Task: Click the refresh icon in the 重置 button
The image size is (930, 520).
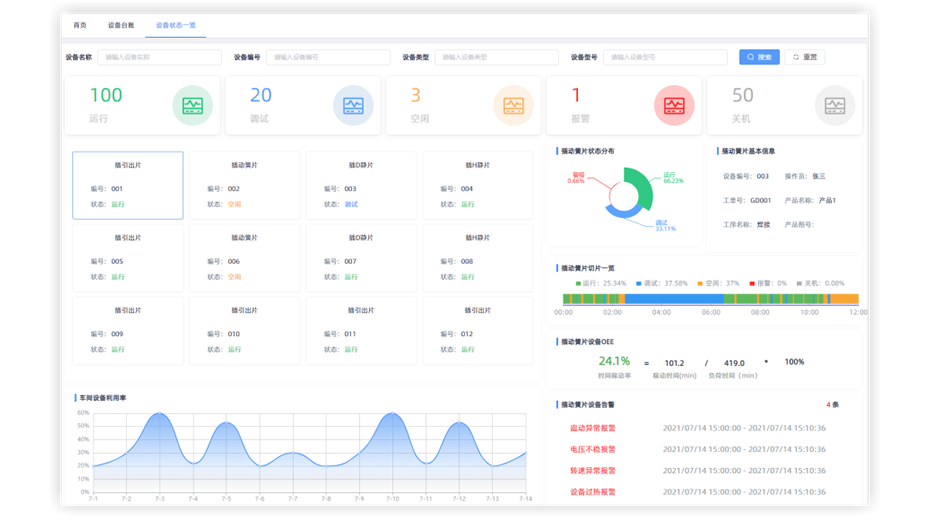Action: click(x=796, y=58)
